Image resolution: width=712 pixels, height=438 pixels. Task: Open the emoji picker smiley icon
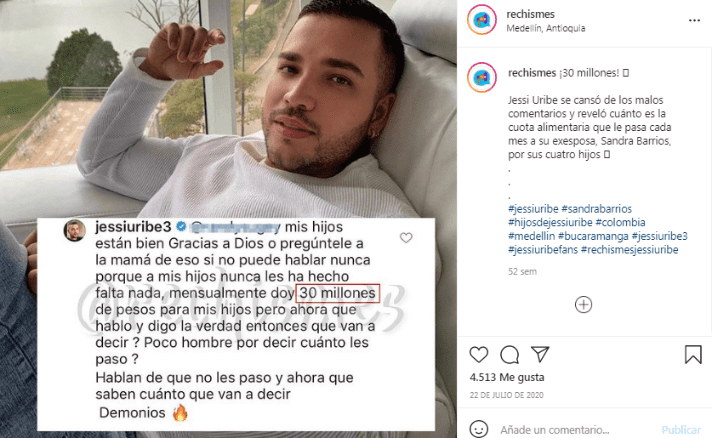479,429
